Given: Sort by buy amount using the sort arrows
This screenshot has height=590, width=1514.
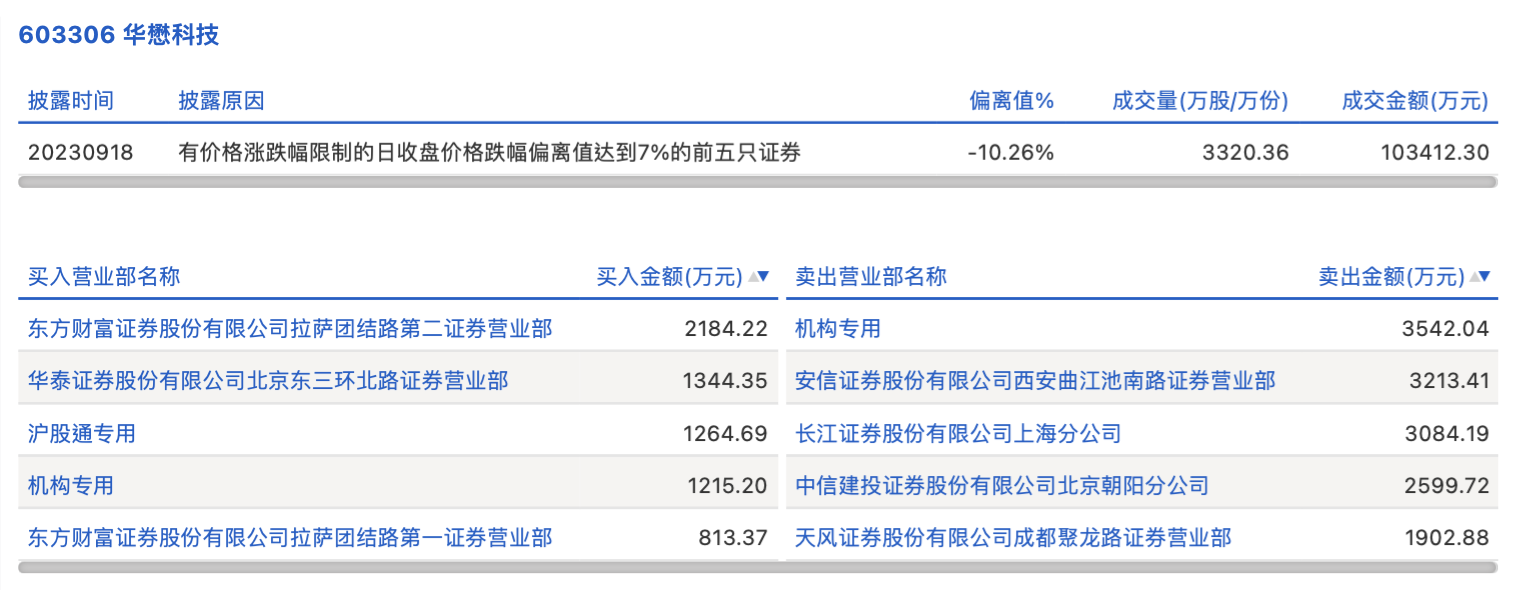Looking at the screenshot, I should click(759, 277).
